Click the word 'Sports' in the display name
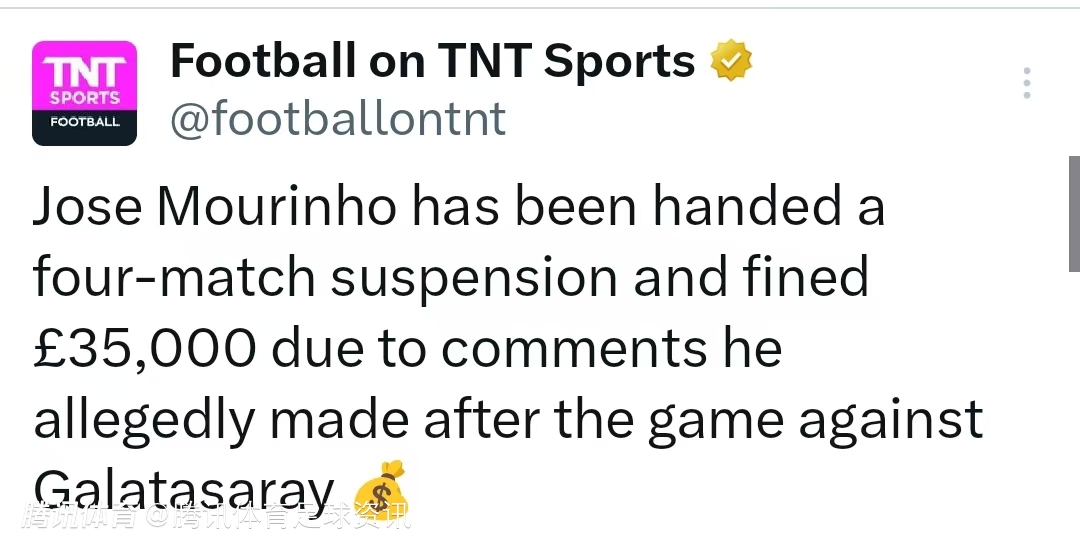 pyautogui.click(x=619, y=62)
